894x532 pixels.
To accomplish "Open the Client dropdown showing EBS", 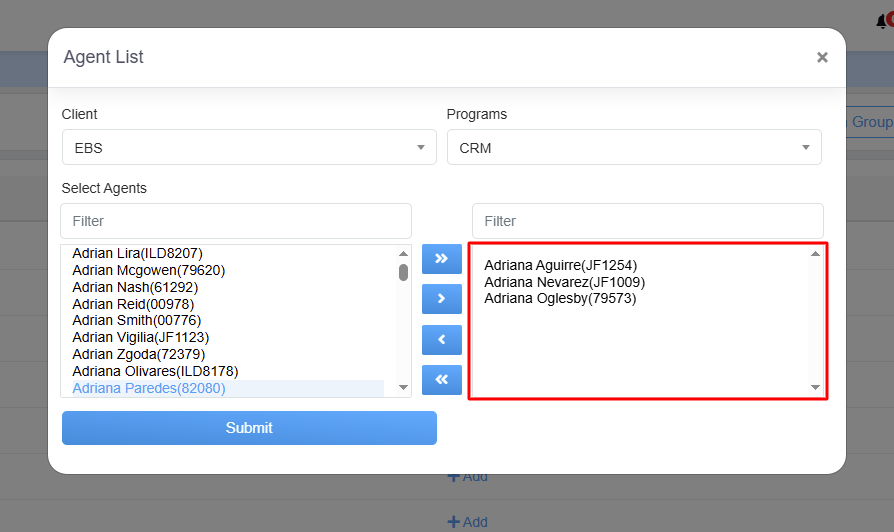I will coord(249,148).
